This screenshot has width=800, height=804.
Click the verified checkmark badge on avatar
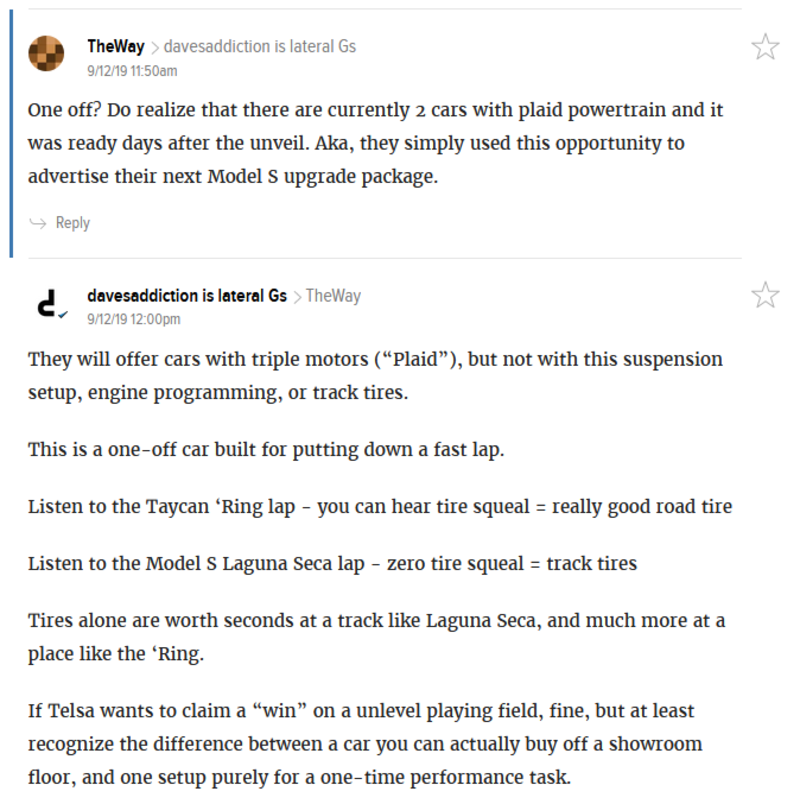(x=63, y=315)
